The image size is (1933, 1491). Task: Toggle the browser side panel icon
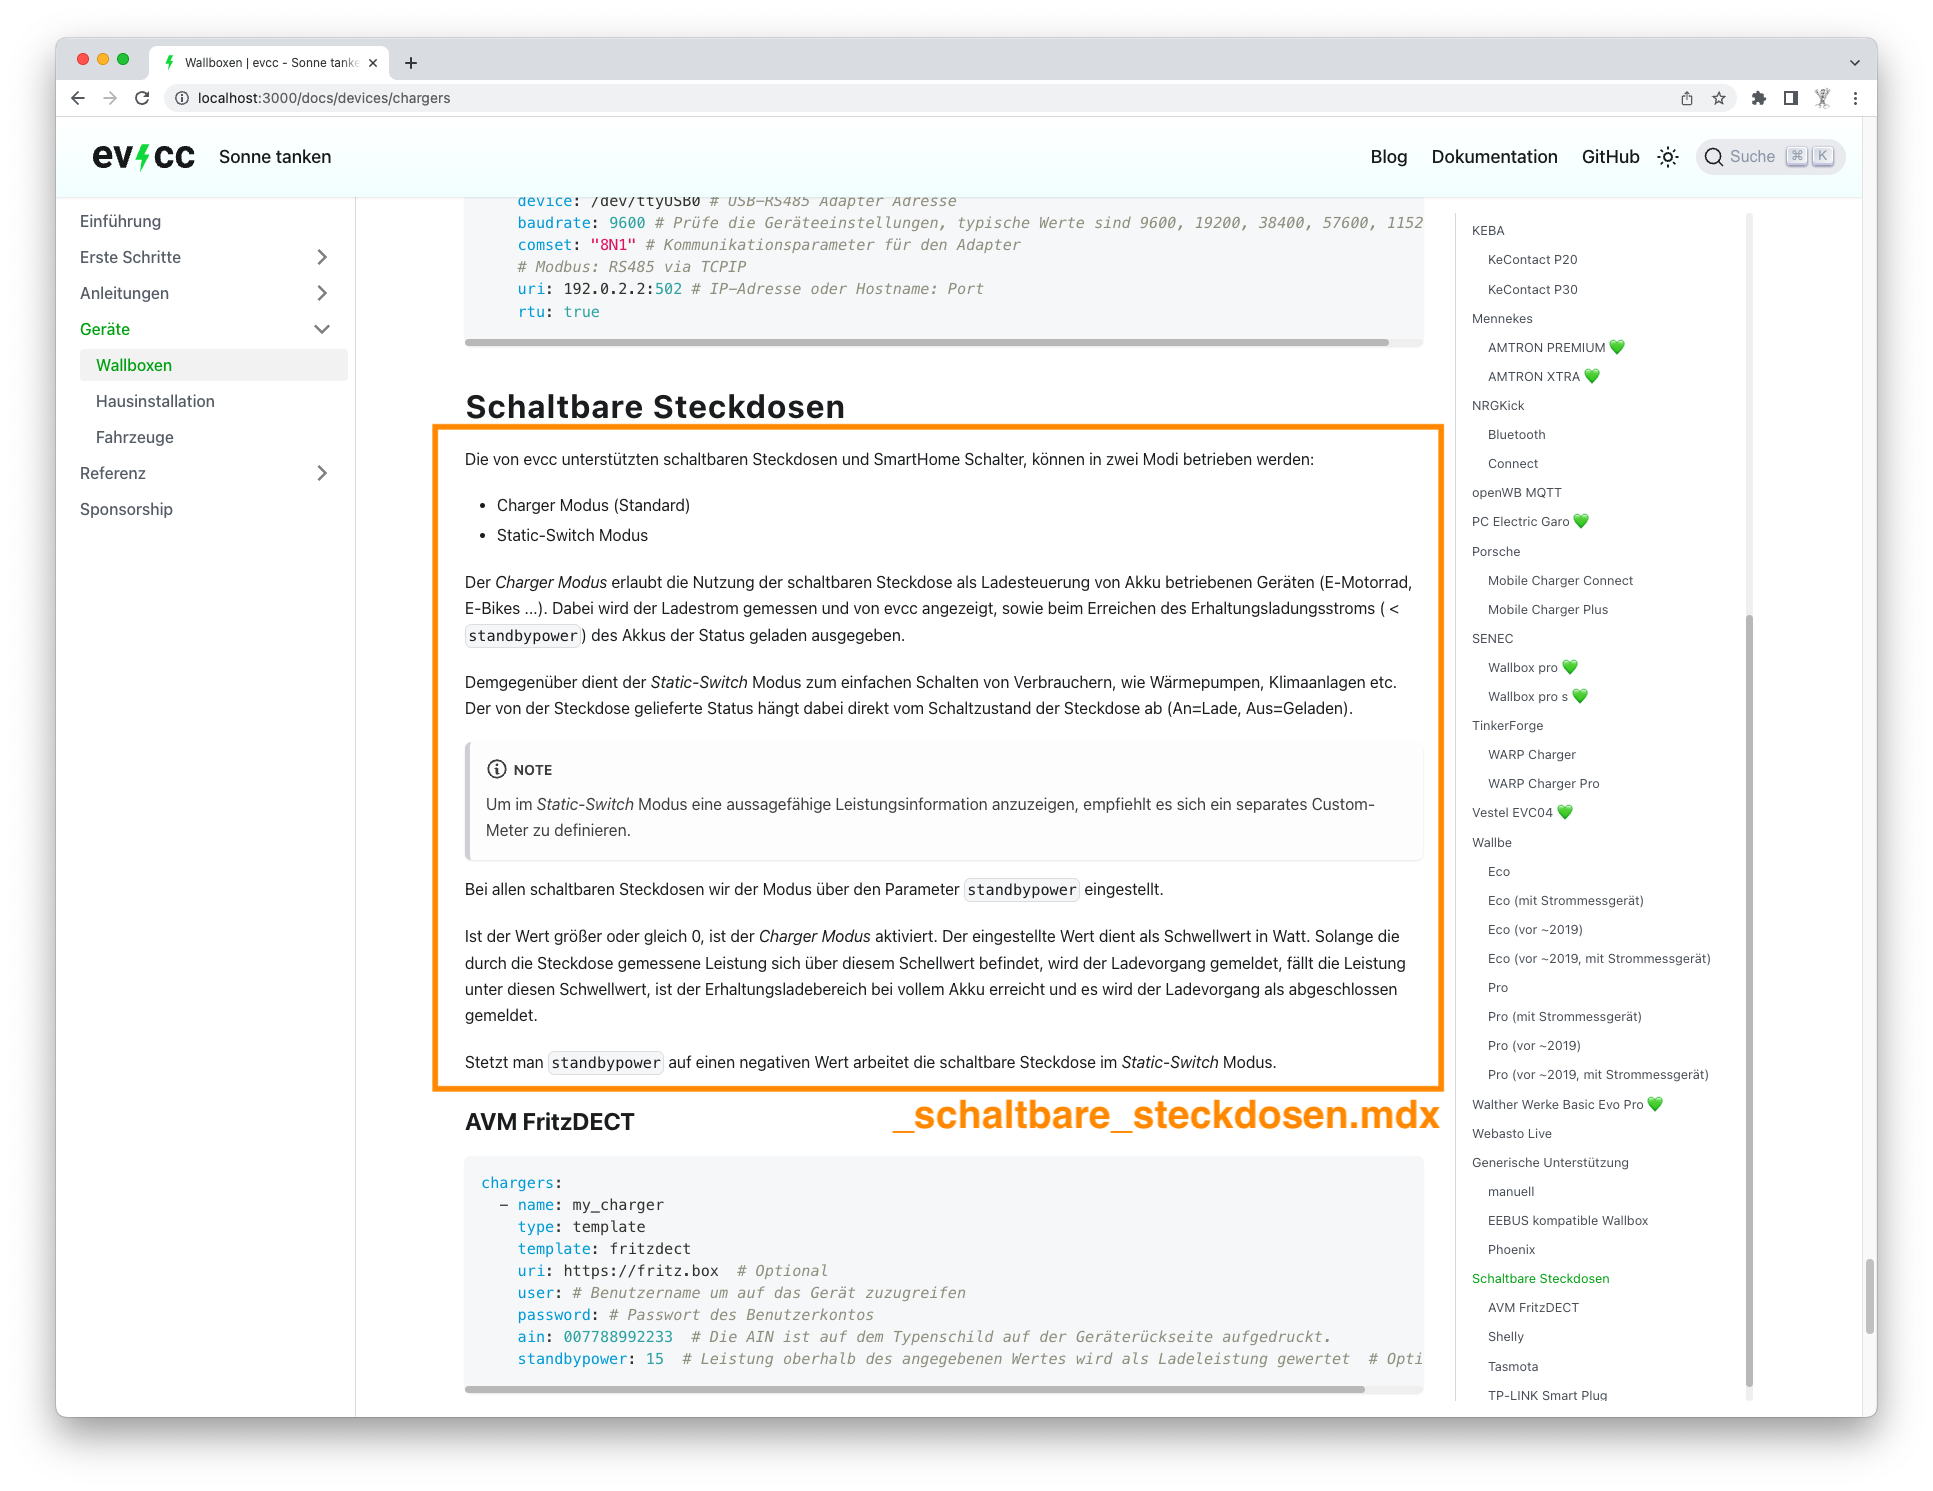click(1791, 98)
